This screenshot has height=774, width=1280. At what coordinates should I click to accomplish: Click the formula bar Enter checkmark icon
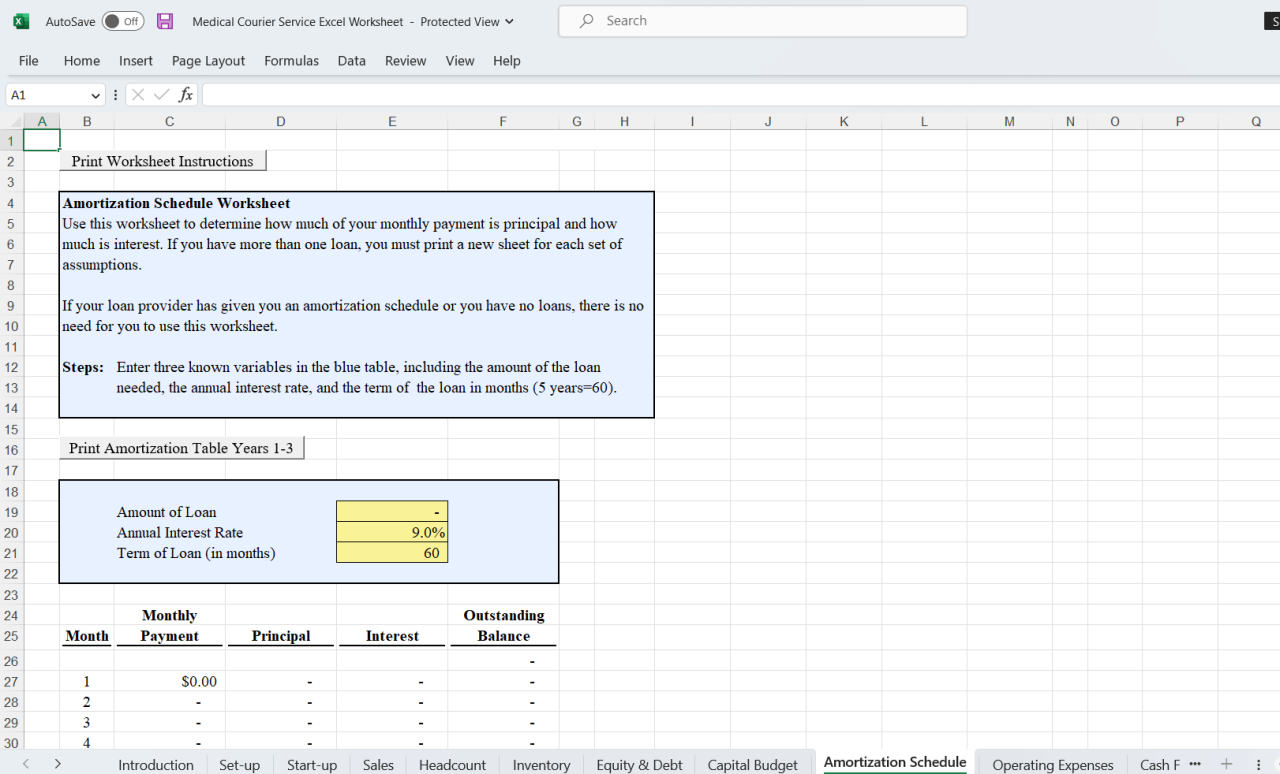tap(163, 95)
